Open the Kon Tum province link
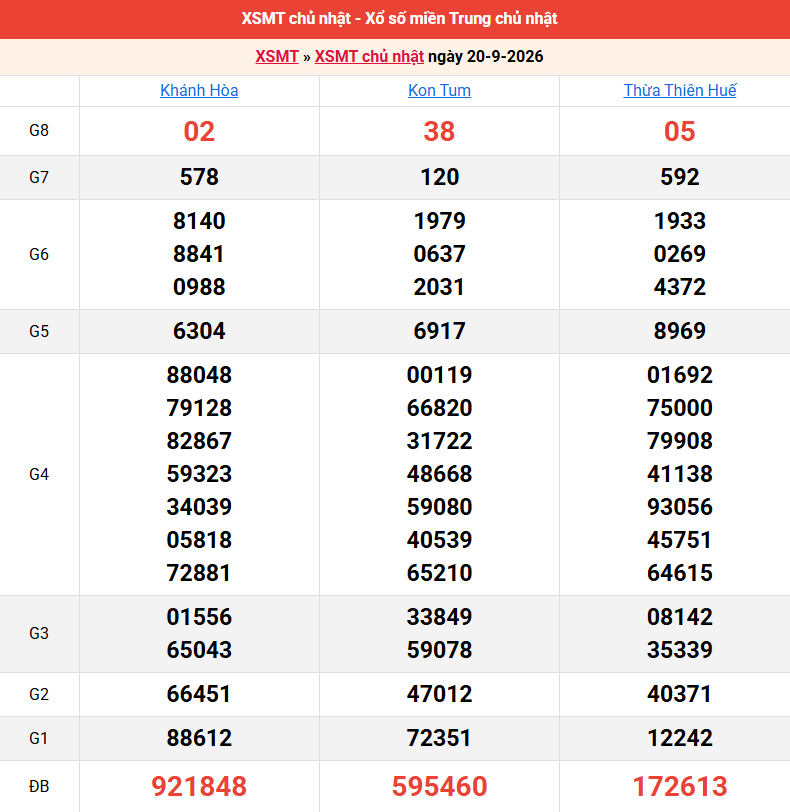 coord(440,91)
